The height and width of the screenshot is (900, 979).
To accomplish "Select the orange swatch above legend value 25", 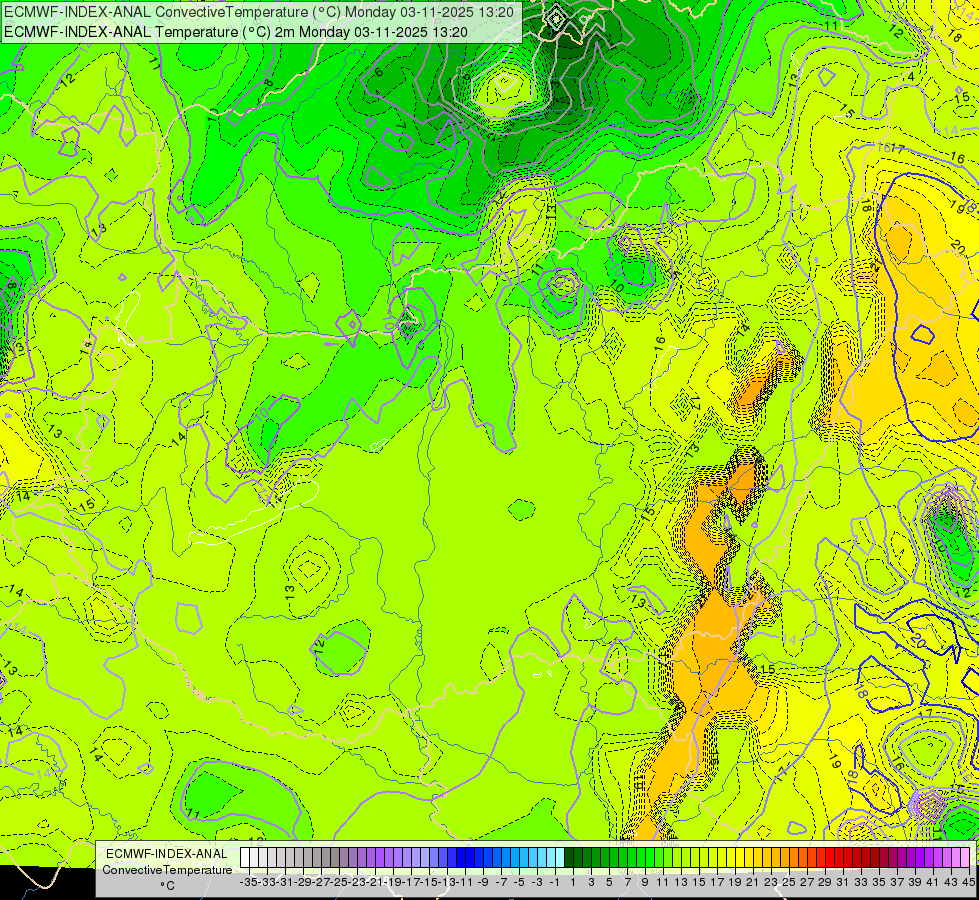I will 785,857.
